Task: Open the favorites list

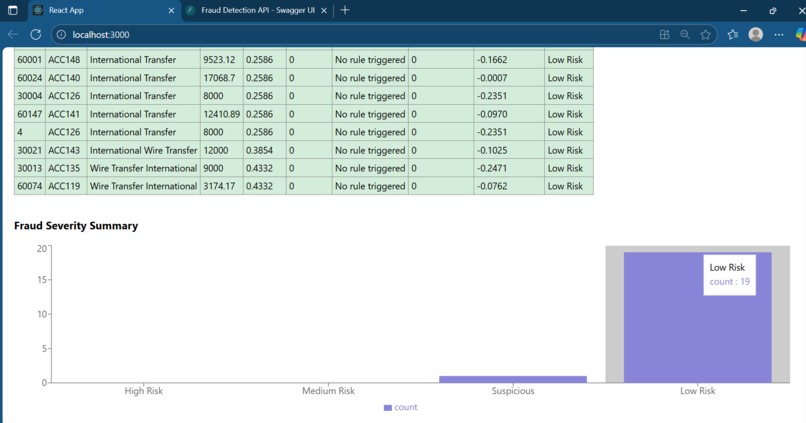Action: point(732,34)
